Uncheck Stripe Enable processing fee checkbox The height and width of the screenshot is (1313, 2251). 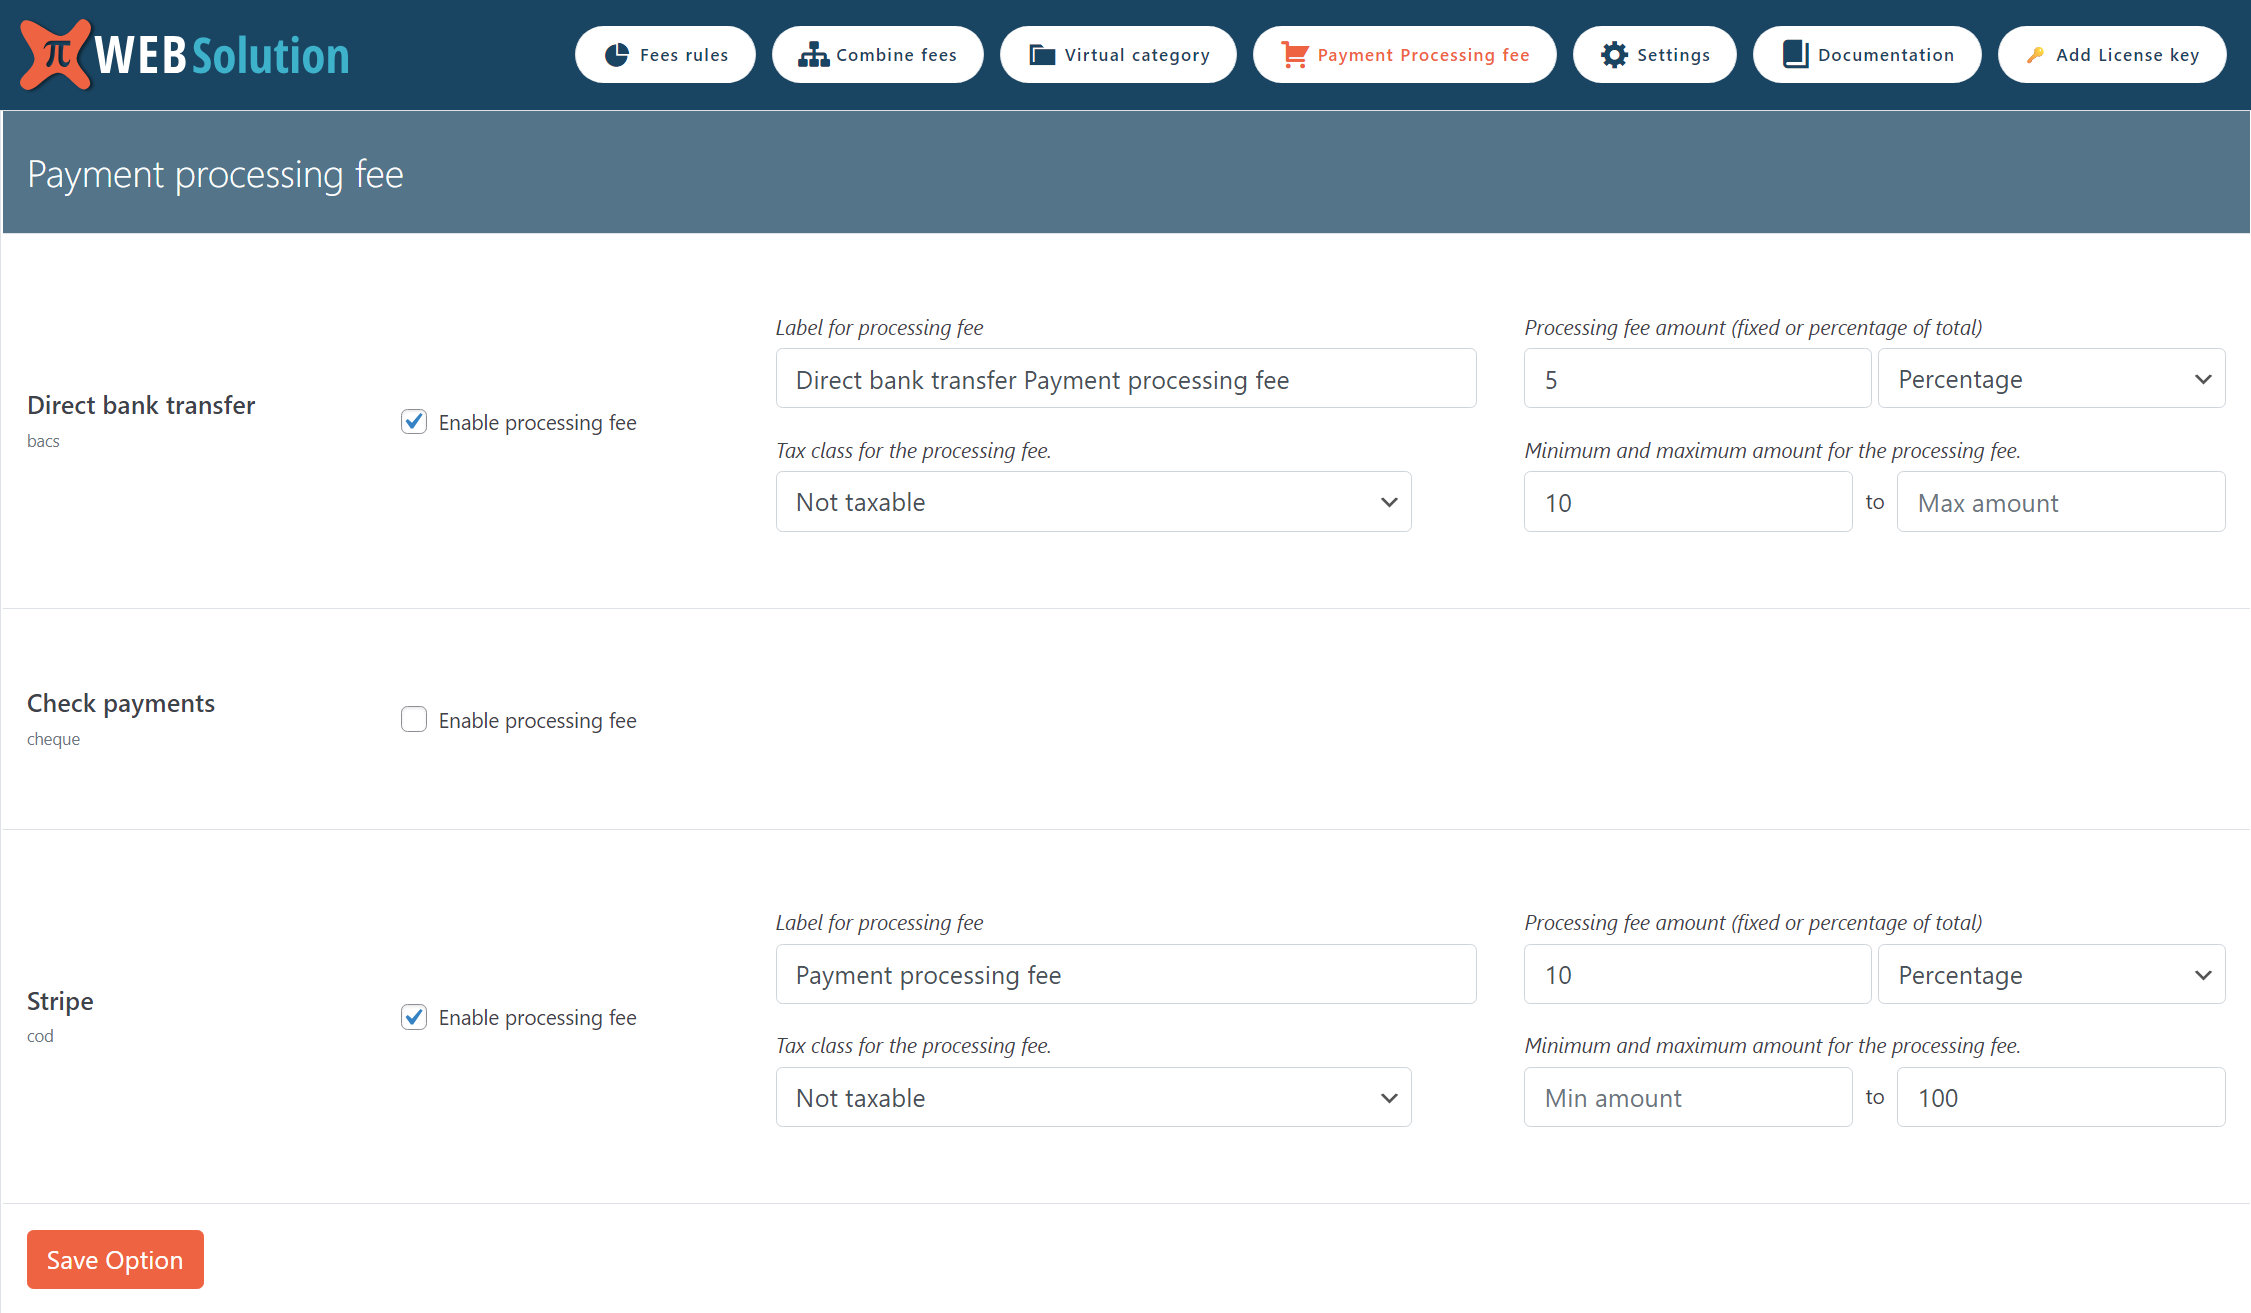[414, 1017]
